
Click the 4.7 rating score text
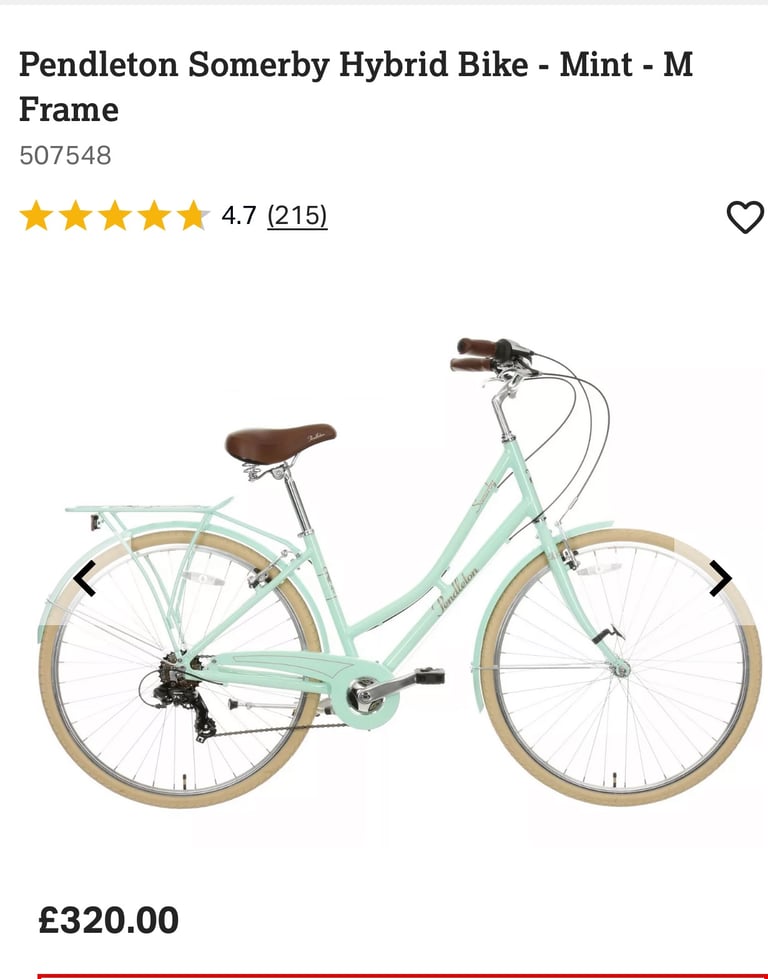coord(239,216)
